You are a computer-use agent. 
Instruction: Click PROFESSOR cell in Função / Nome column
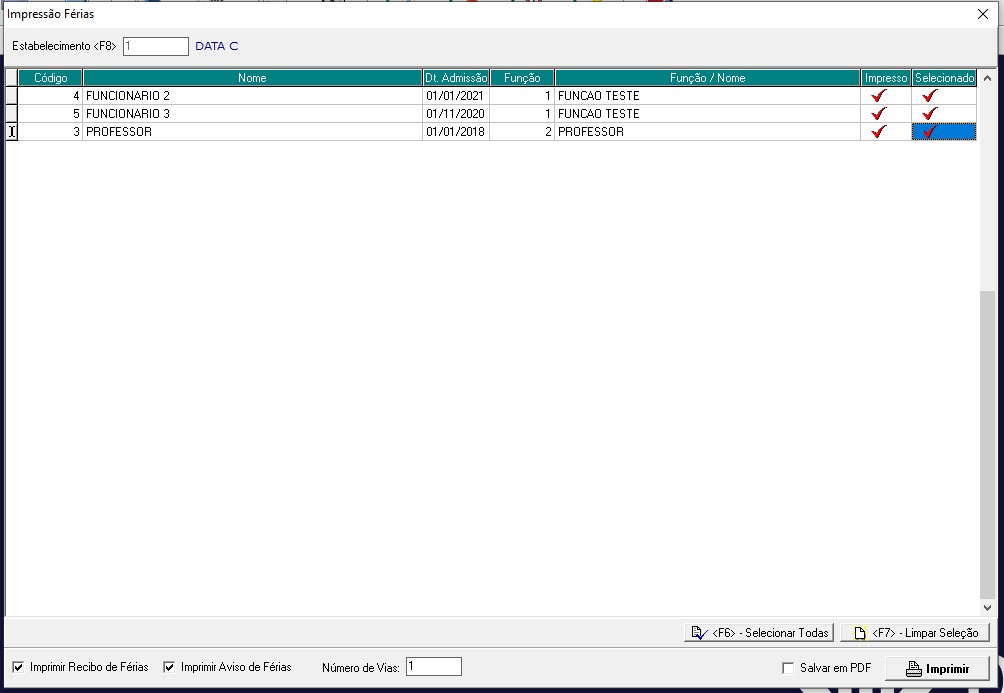tap(708, 131)
